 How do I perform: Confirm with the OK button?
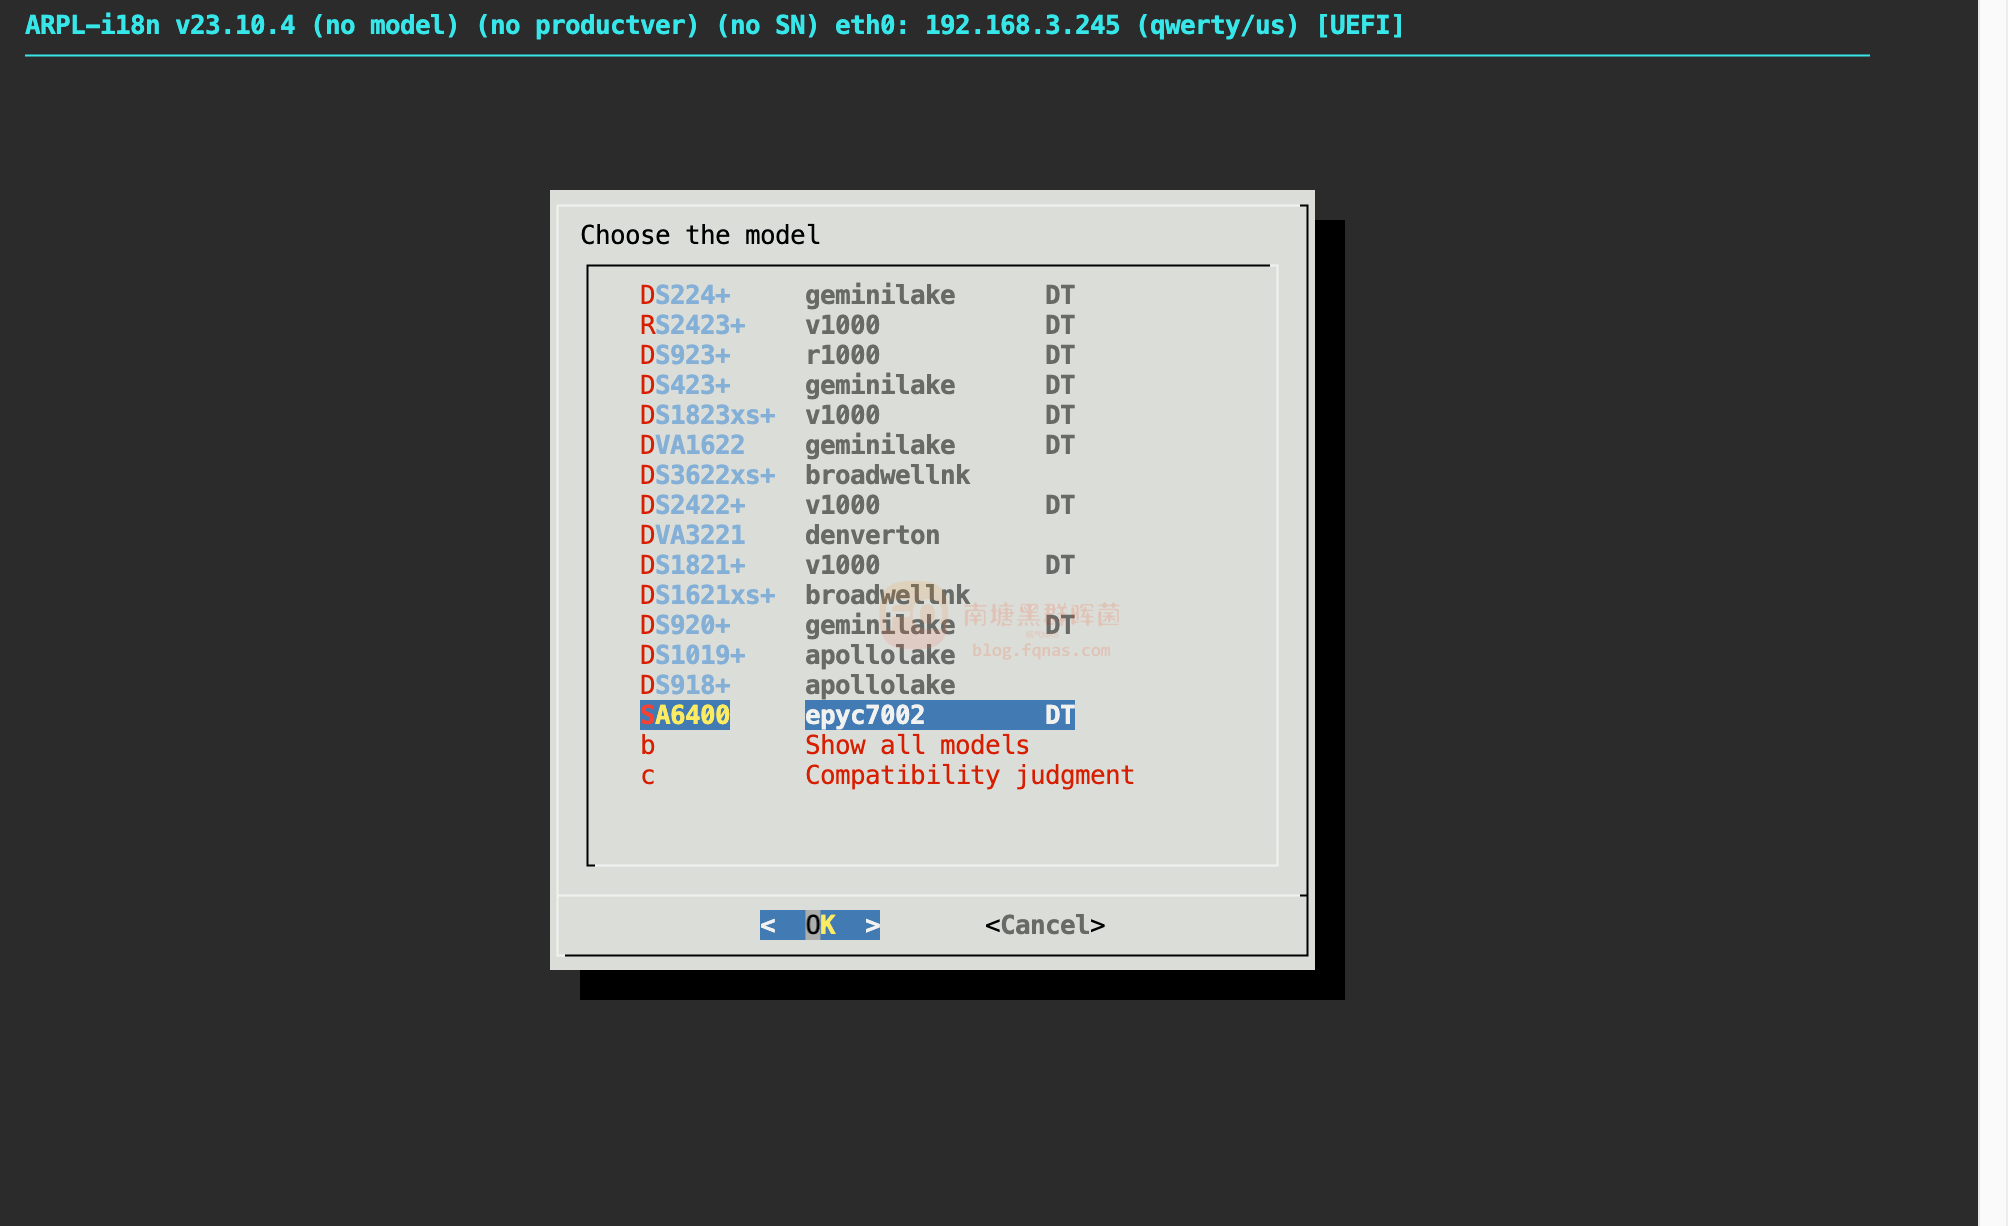point(820,925)
